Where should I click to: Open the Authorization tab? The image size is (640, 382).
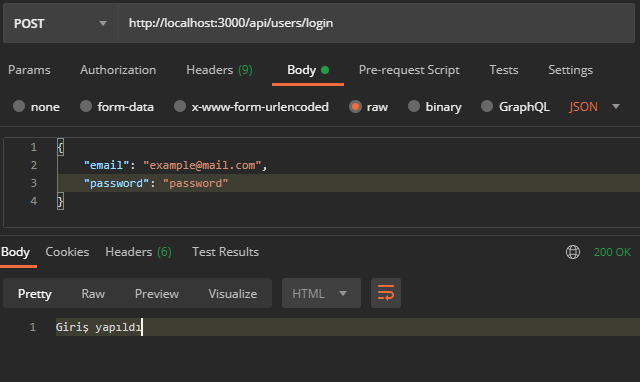point(118,70)
